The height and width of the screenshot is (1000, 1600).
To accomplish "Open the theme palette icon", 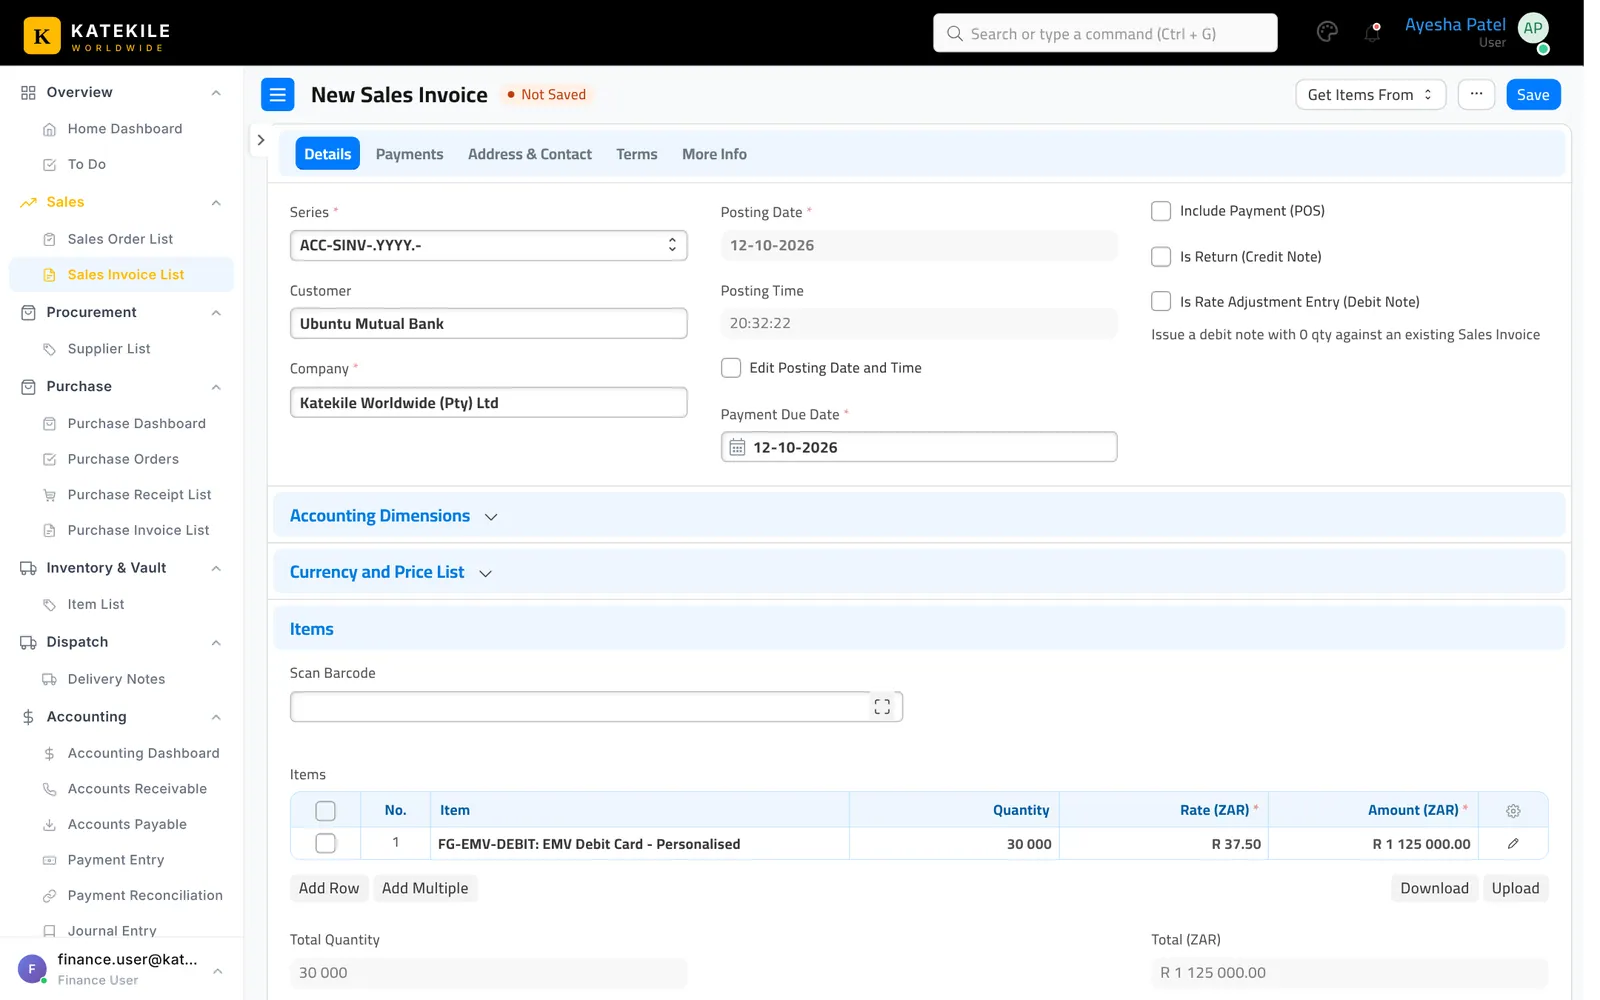I will point(1327,33).
